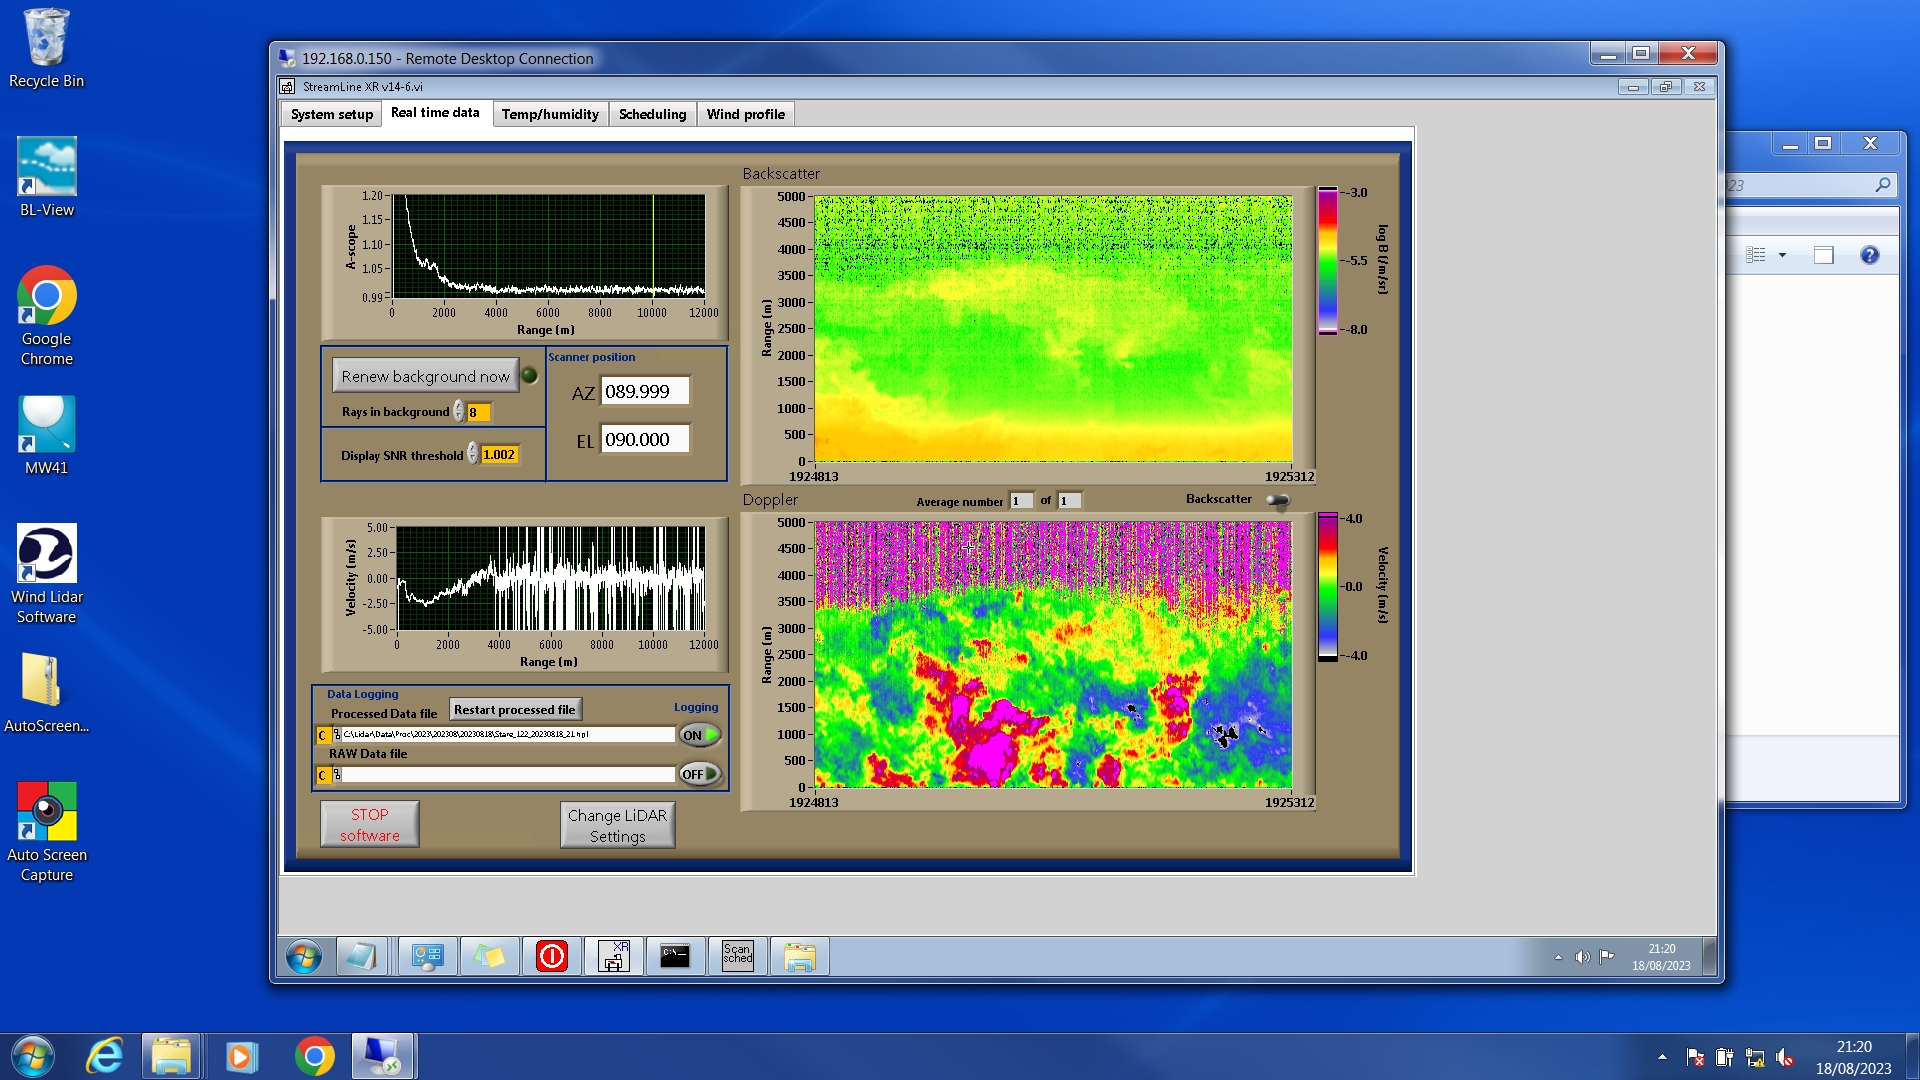Switch to Wind profile tab
This screenshot has width=1920, height=1080.
click(745, 114)
